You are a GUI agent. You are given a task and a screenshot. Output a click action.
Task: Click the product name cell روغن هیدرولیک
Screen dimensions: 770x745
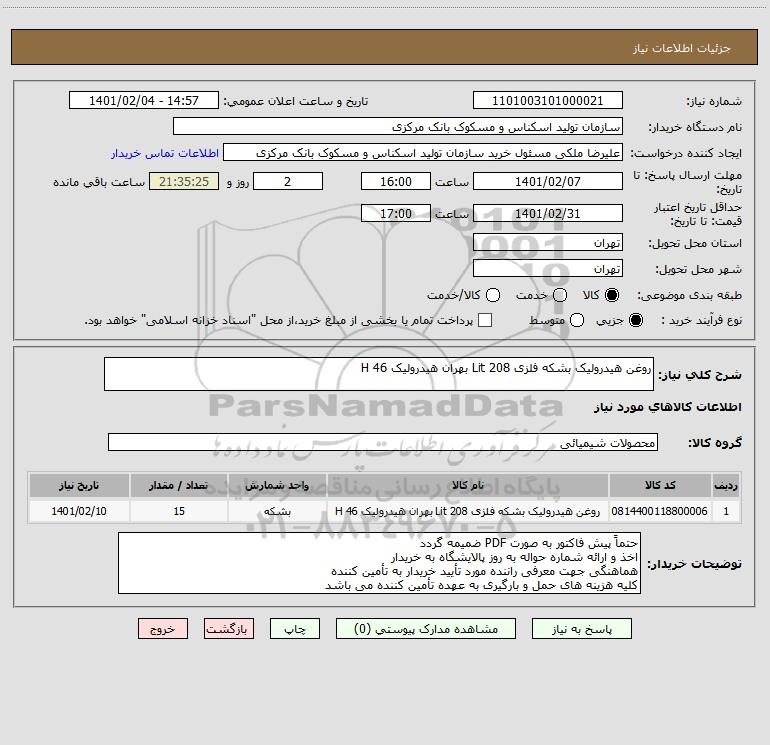pyautogui.click(x=468, y=511)
